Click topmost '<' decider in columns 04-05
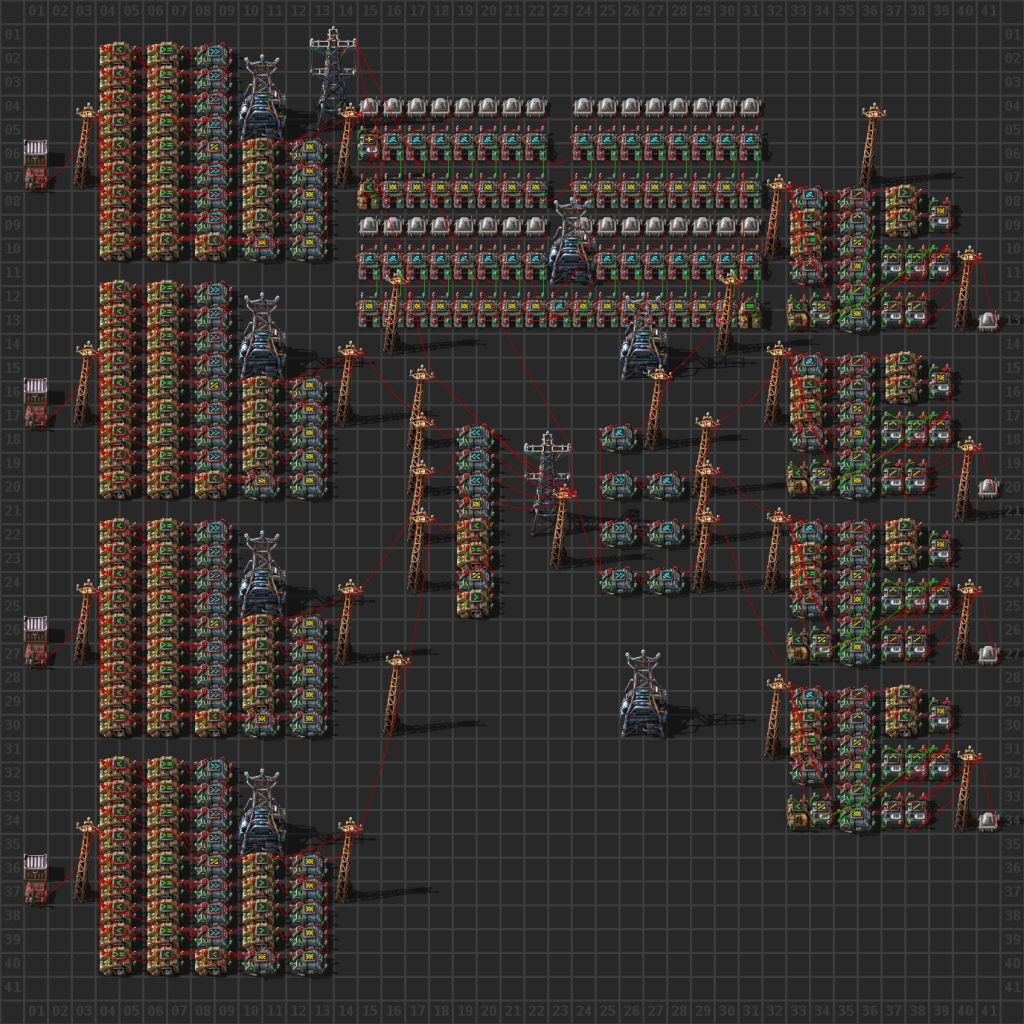This screenshot has width=1024, height=1024. (119, 54)
